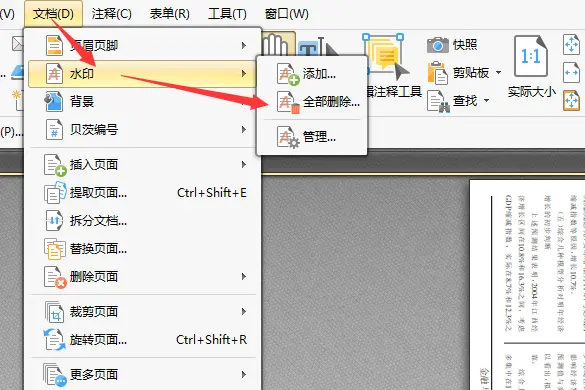Click the rotated PDF page in viewer
Viewport: 585px width, 390px height.
[527, 285]
